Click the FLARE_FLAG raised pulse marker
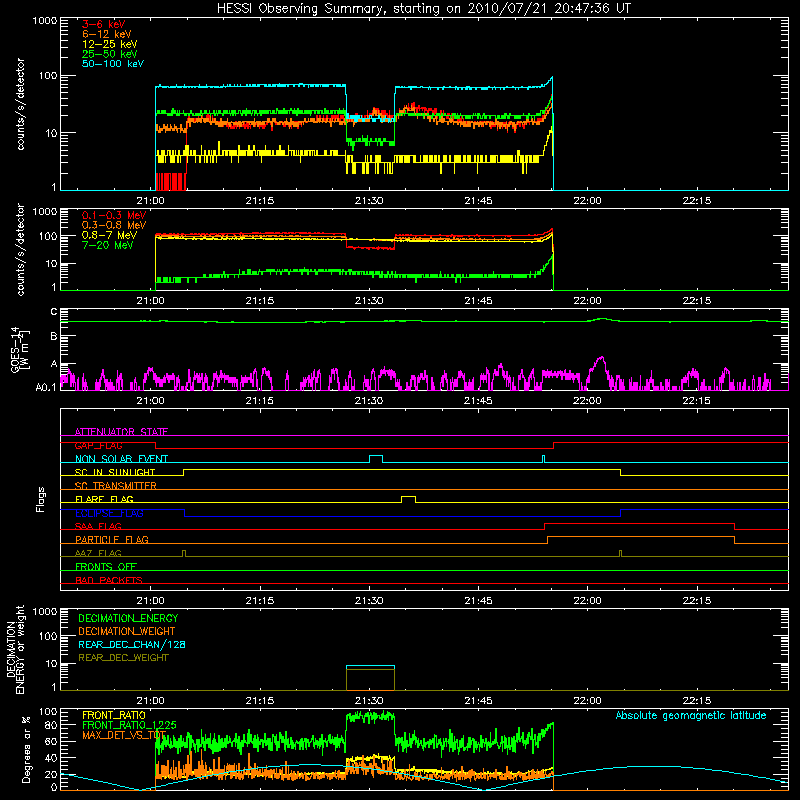Image resolution: width=800 pixels, height=800 pixels. coord(408,499)
